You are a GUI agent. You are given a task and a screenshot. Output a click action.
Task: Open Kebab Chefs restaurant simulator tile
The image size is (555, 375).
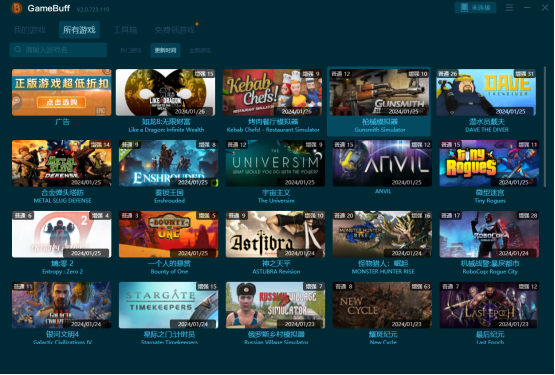[x=272, y=92]
